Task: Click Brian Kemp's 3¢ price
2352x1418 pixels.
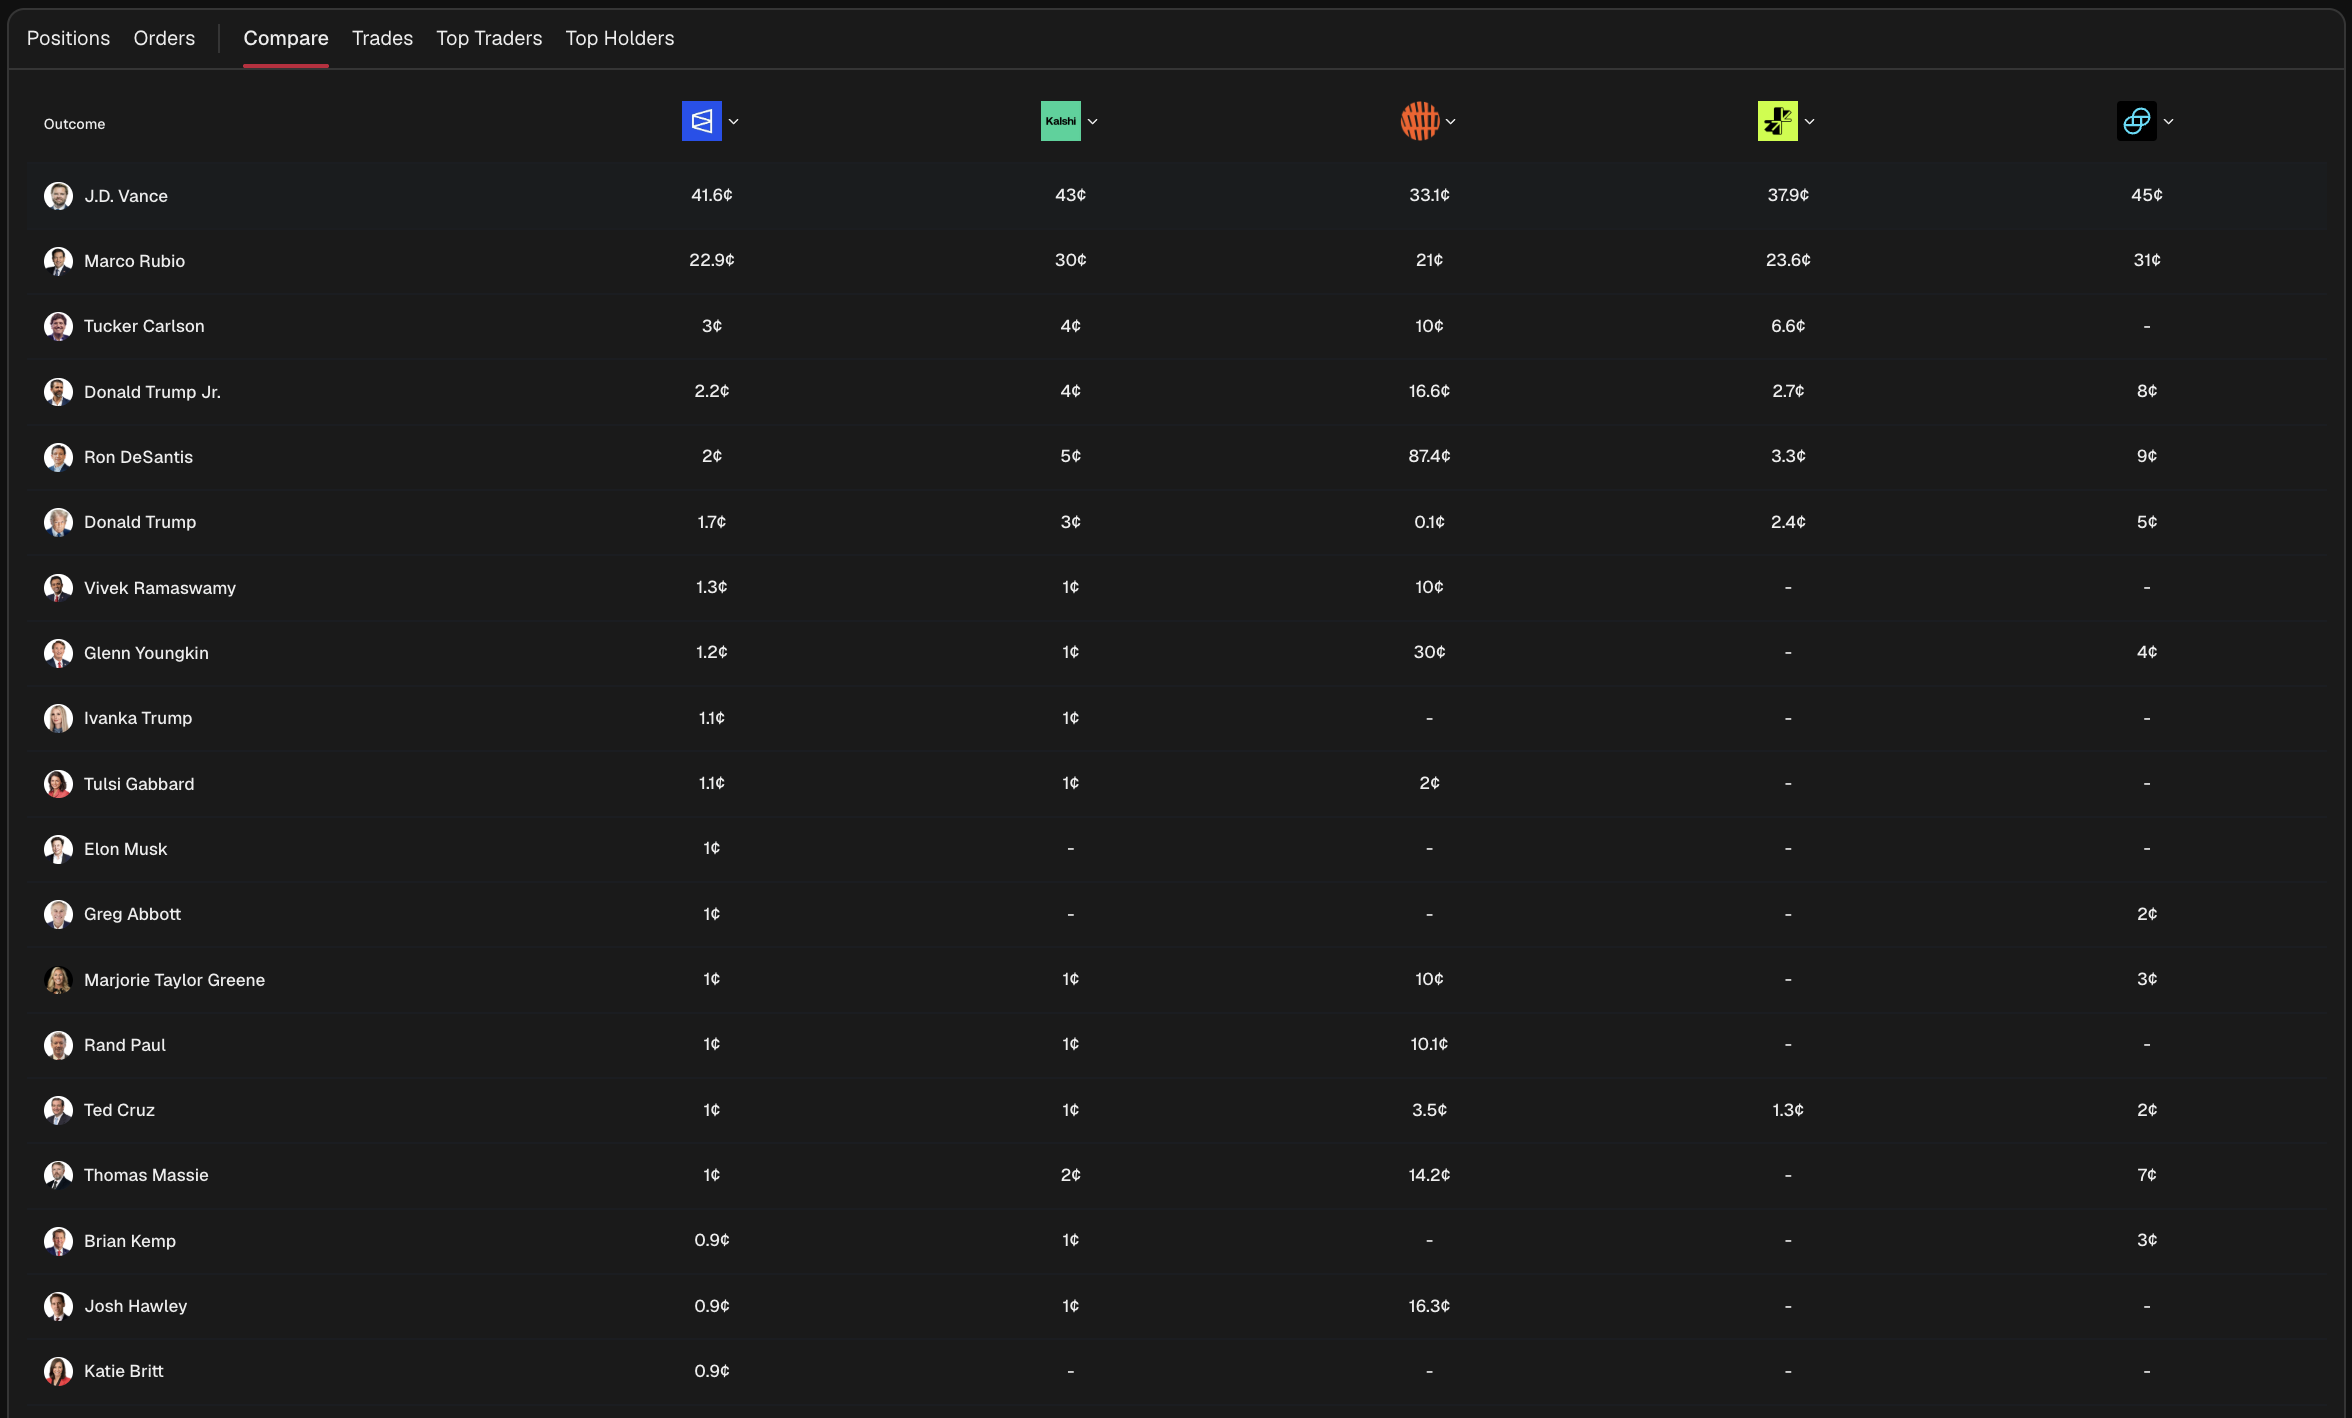Action: [2147, 1240]
